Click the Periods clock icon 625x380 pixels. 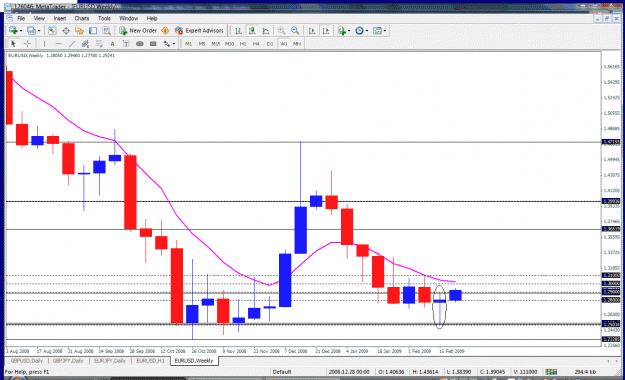359,31
